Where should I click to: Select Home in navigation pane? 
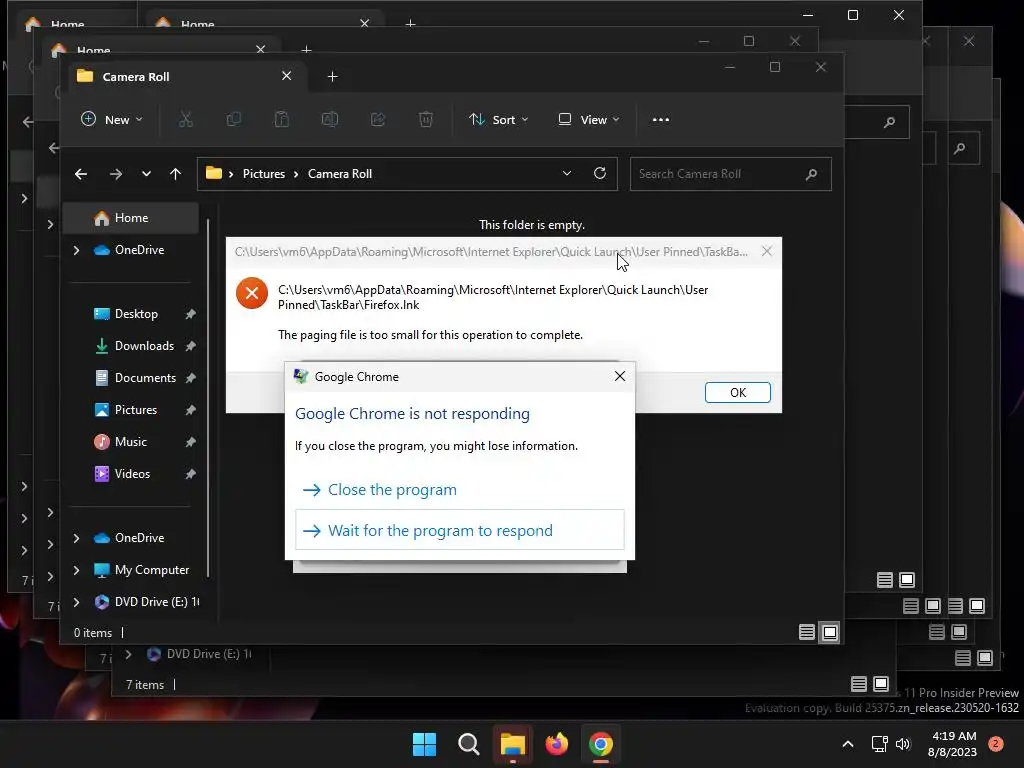click(x=131, y=218)
